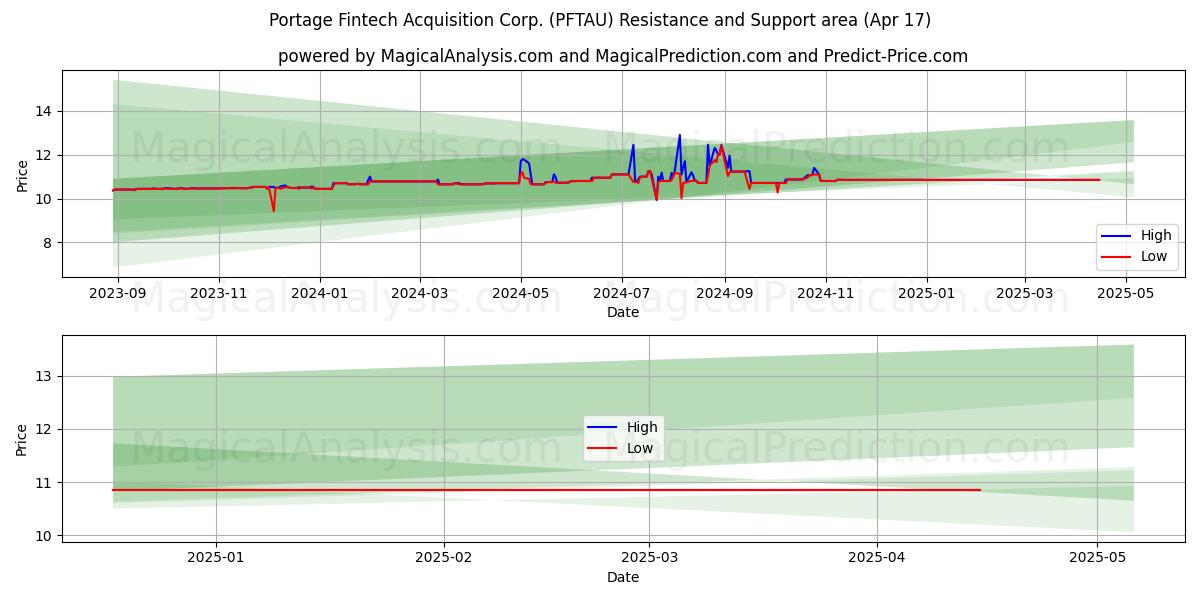
Task: Click the '14' price tick on top chart
Action: click(46, 111)
